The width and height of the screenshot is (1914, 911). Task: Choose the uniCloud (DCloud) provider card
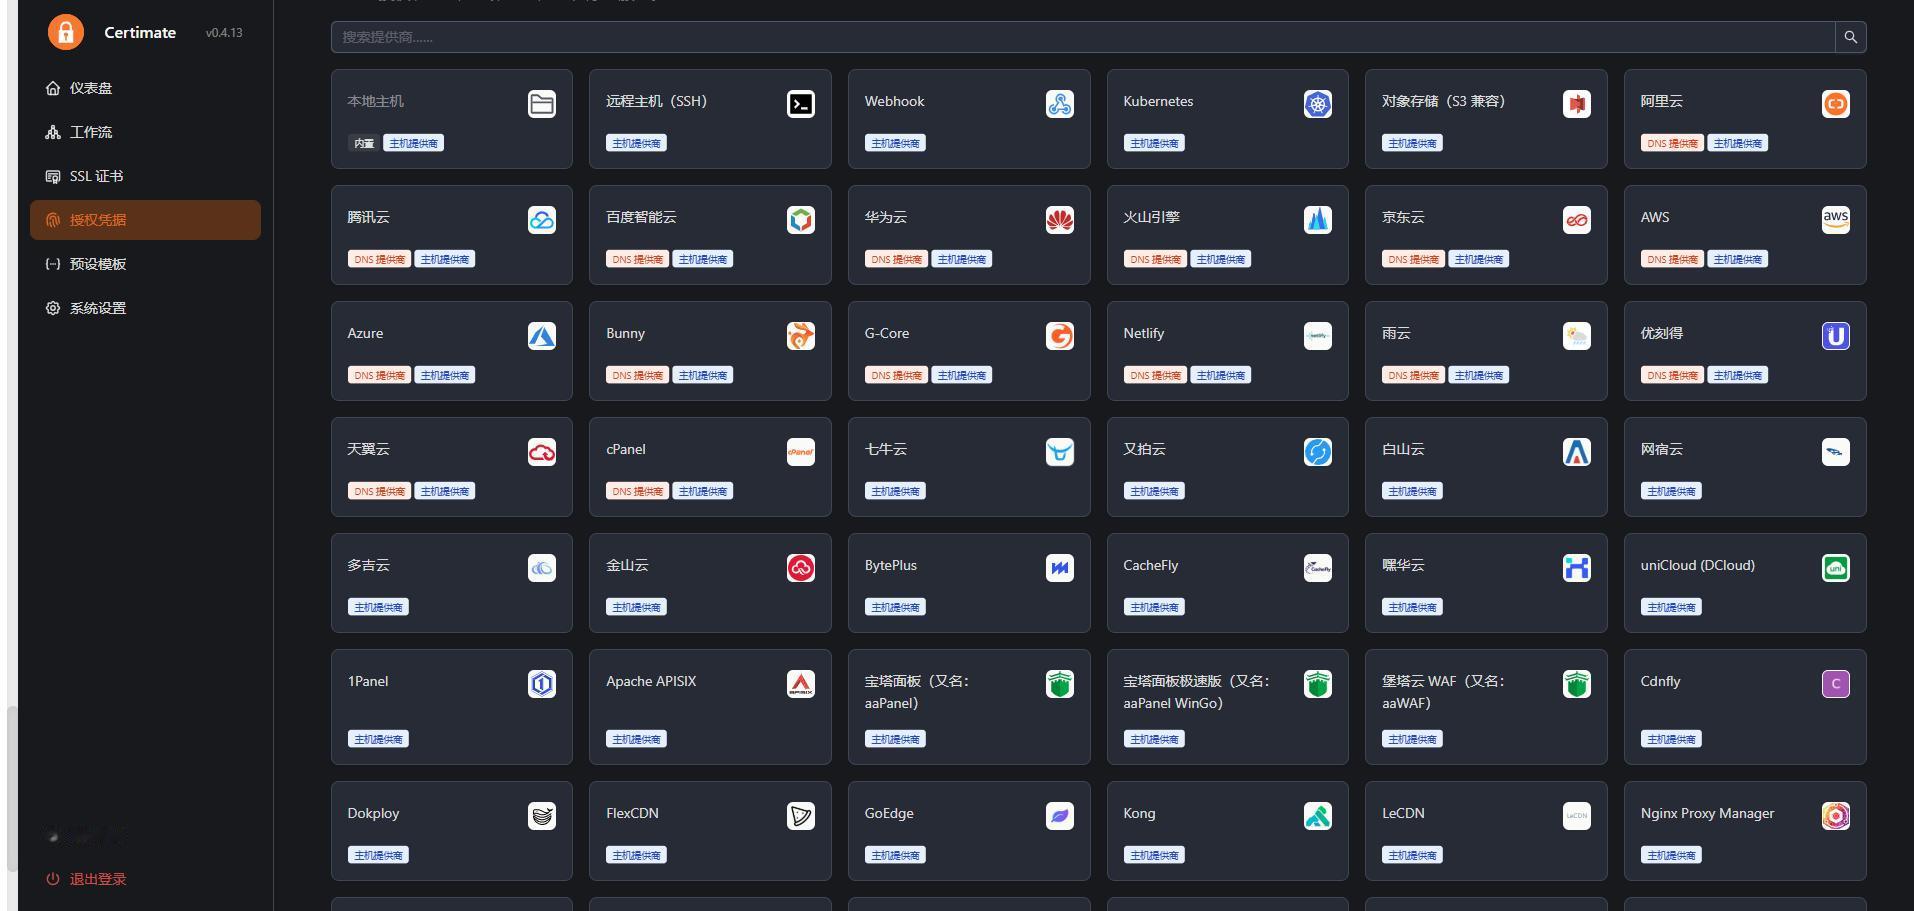(1745, 583)
